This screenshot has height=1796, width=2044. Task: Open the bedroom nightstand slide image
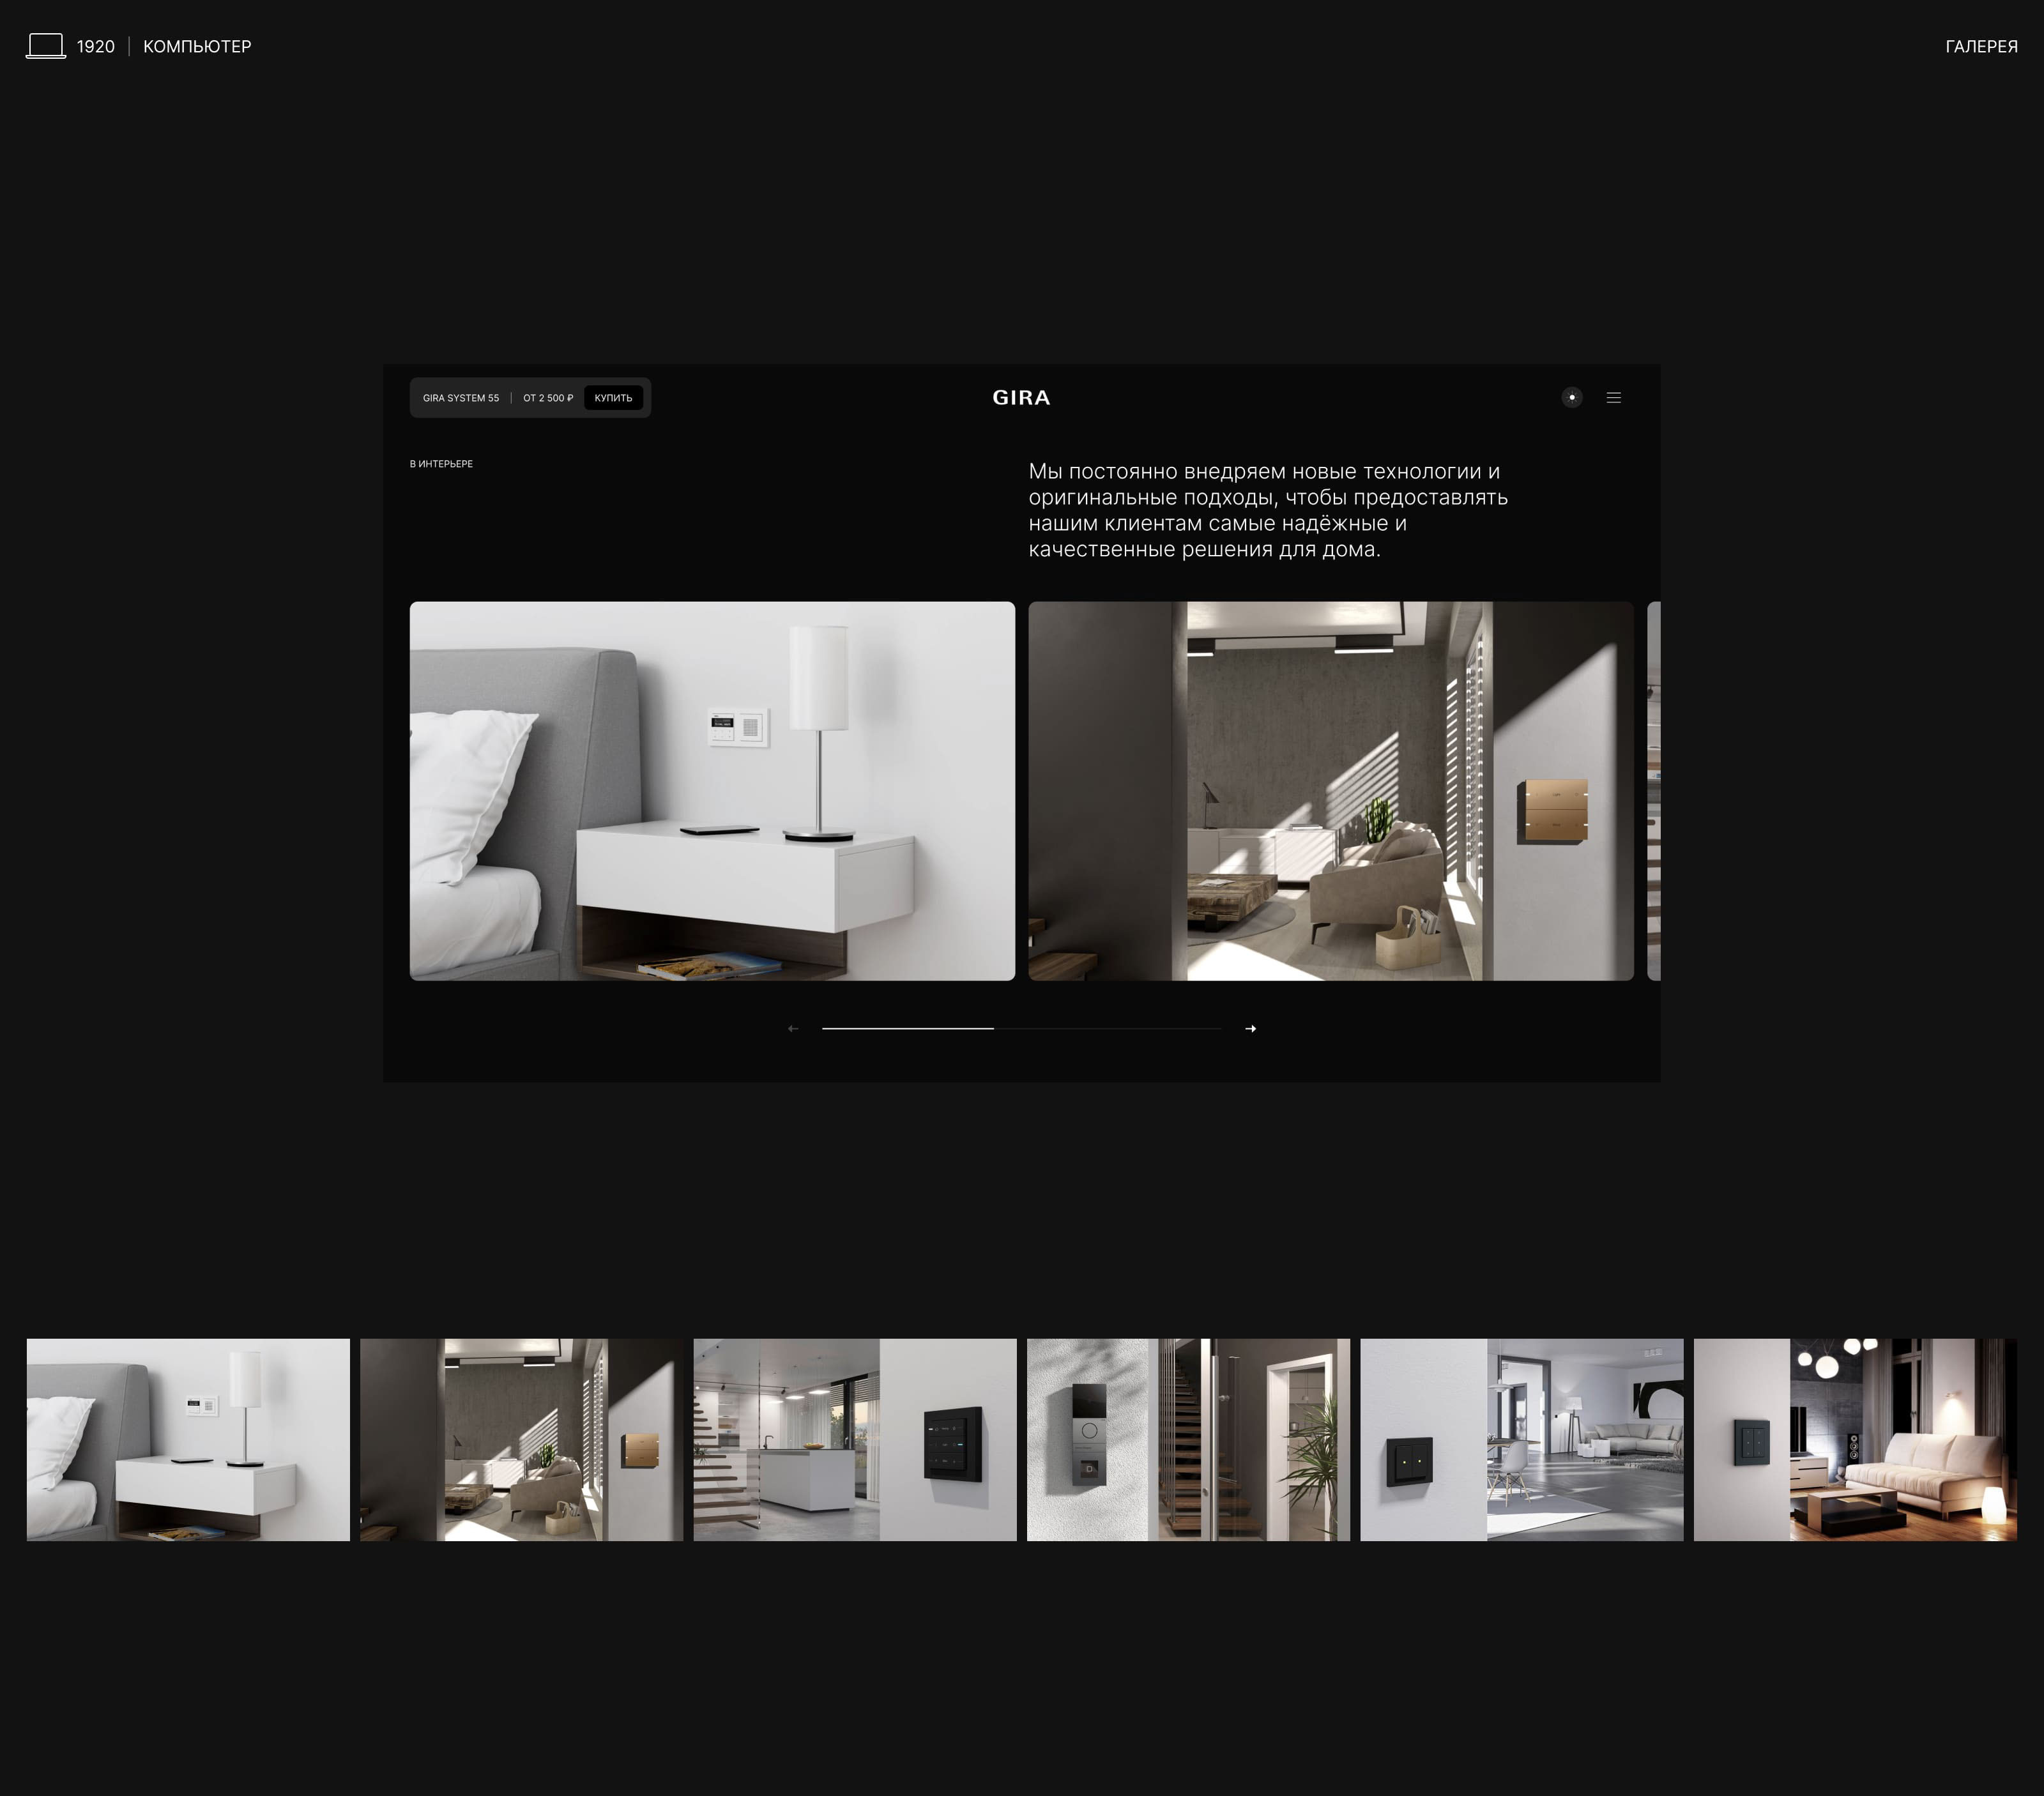coord(712,790)
